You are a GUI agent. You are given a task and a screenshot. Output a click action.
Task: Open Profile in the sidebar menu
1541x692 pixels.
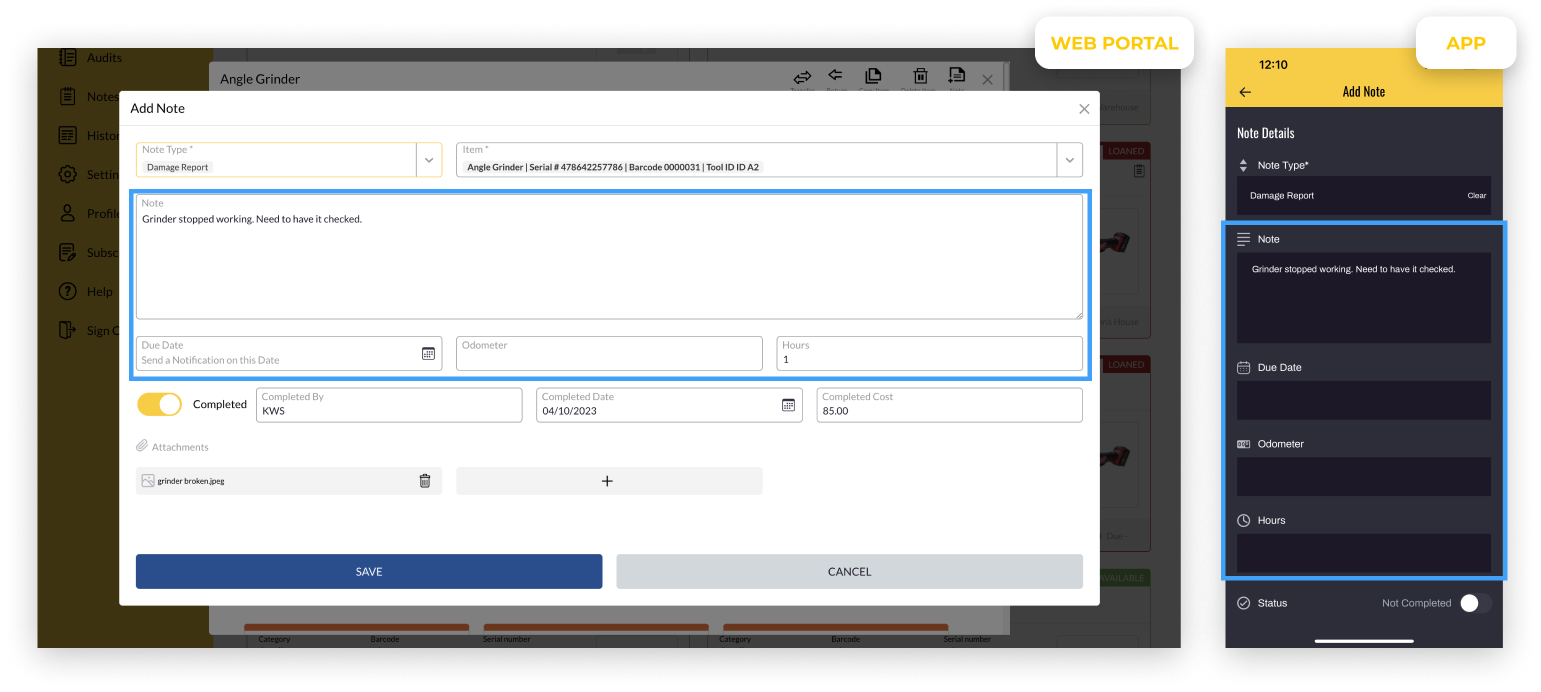point(102,213)
